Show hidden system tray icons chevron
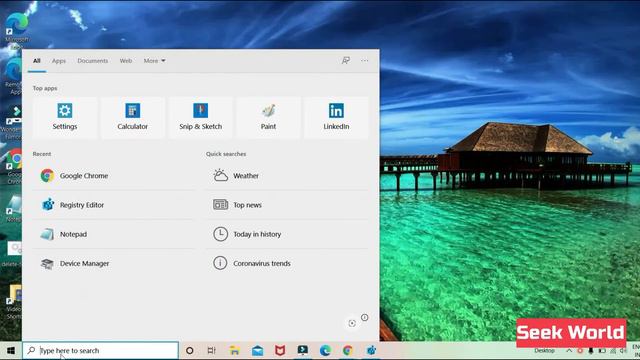The height and width of the screenshot is (360, 640). point(569,351)
